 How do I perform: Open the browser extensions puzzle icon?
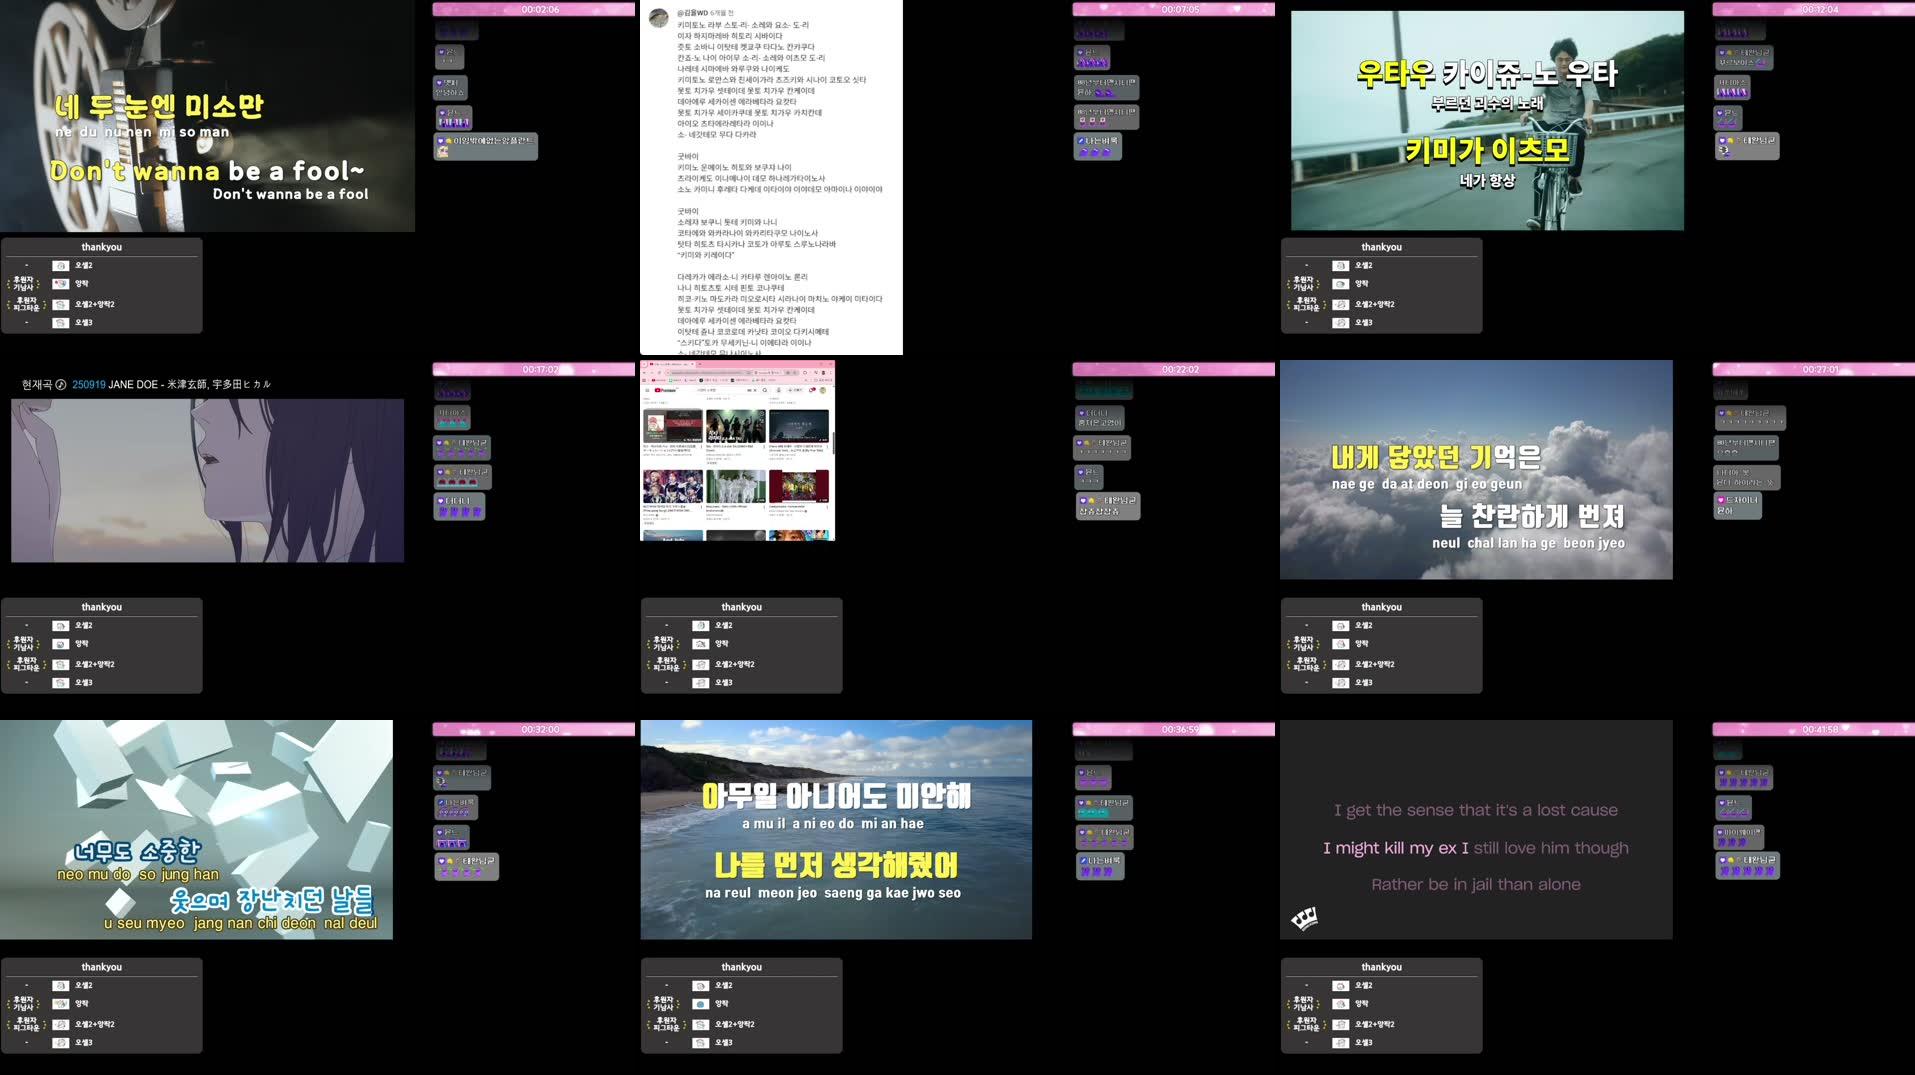(816, 372)
